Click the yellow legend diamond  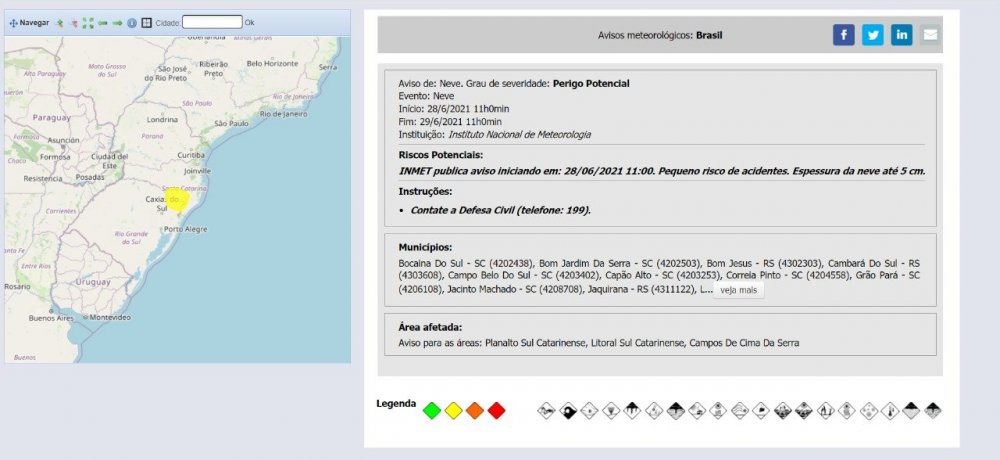point(453,410)
